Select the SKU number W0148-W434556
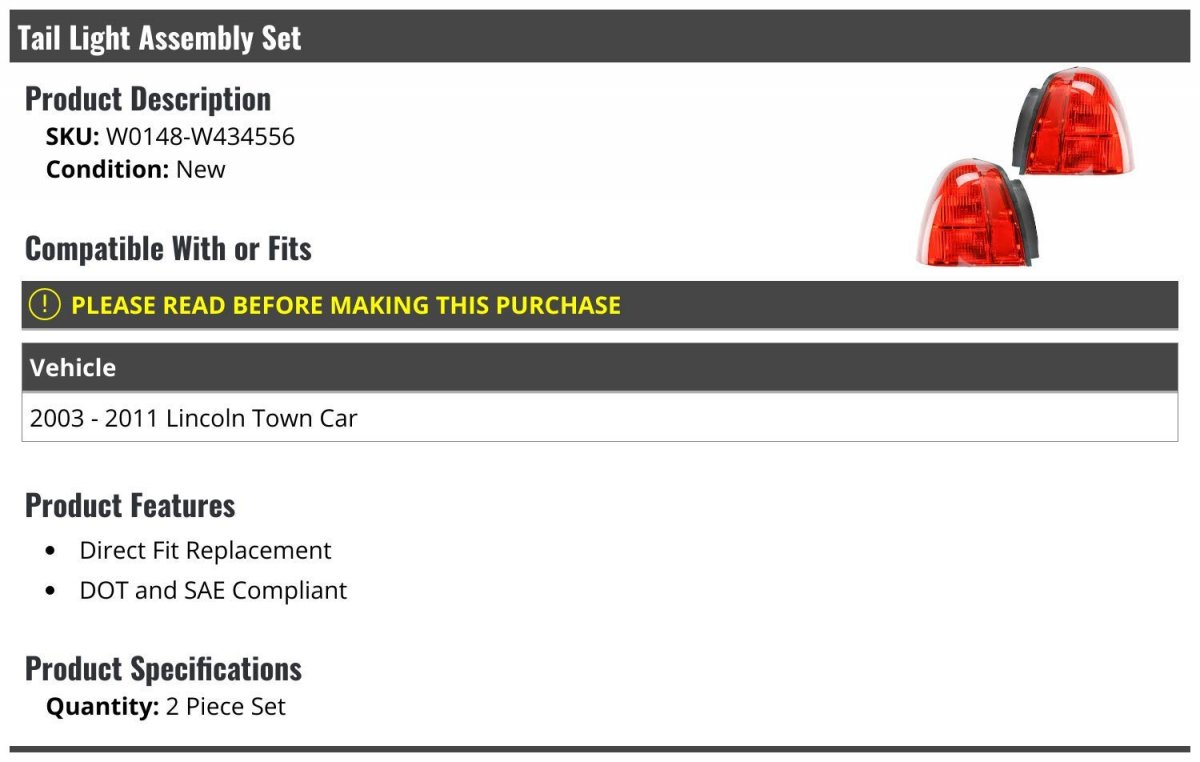This screenshot has height=762, width=1200. [x=200, y=136]
